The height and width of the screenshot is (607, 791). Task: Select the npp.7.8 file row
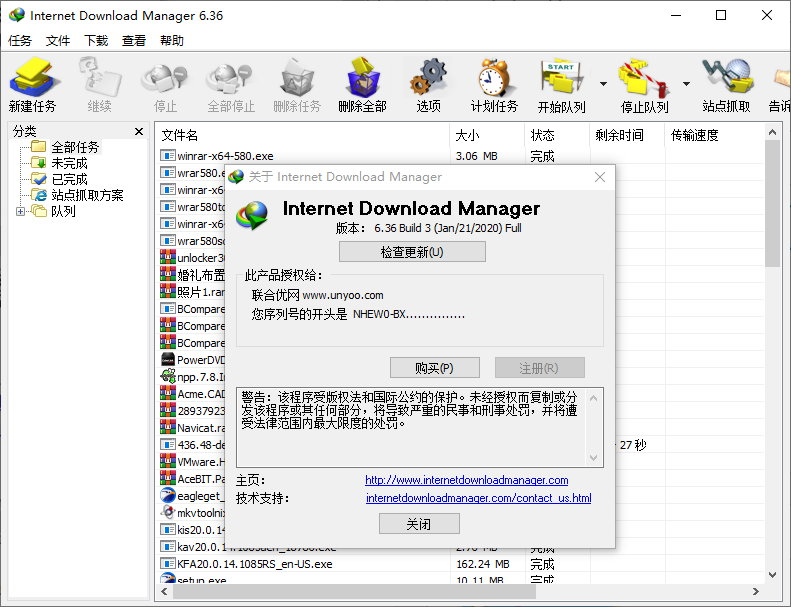192,376
